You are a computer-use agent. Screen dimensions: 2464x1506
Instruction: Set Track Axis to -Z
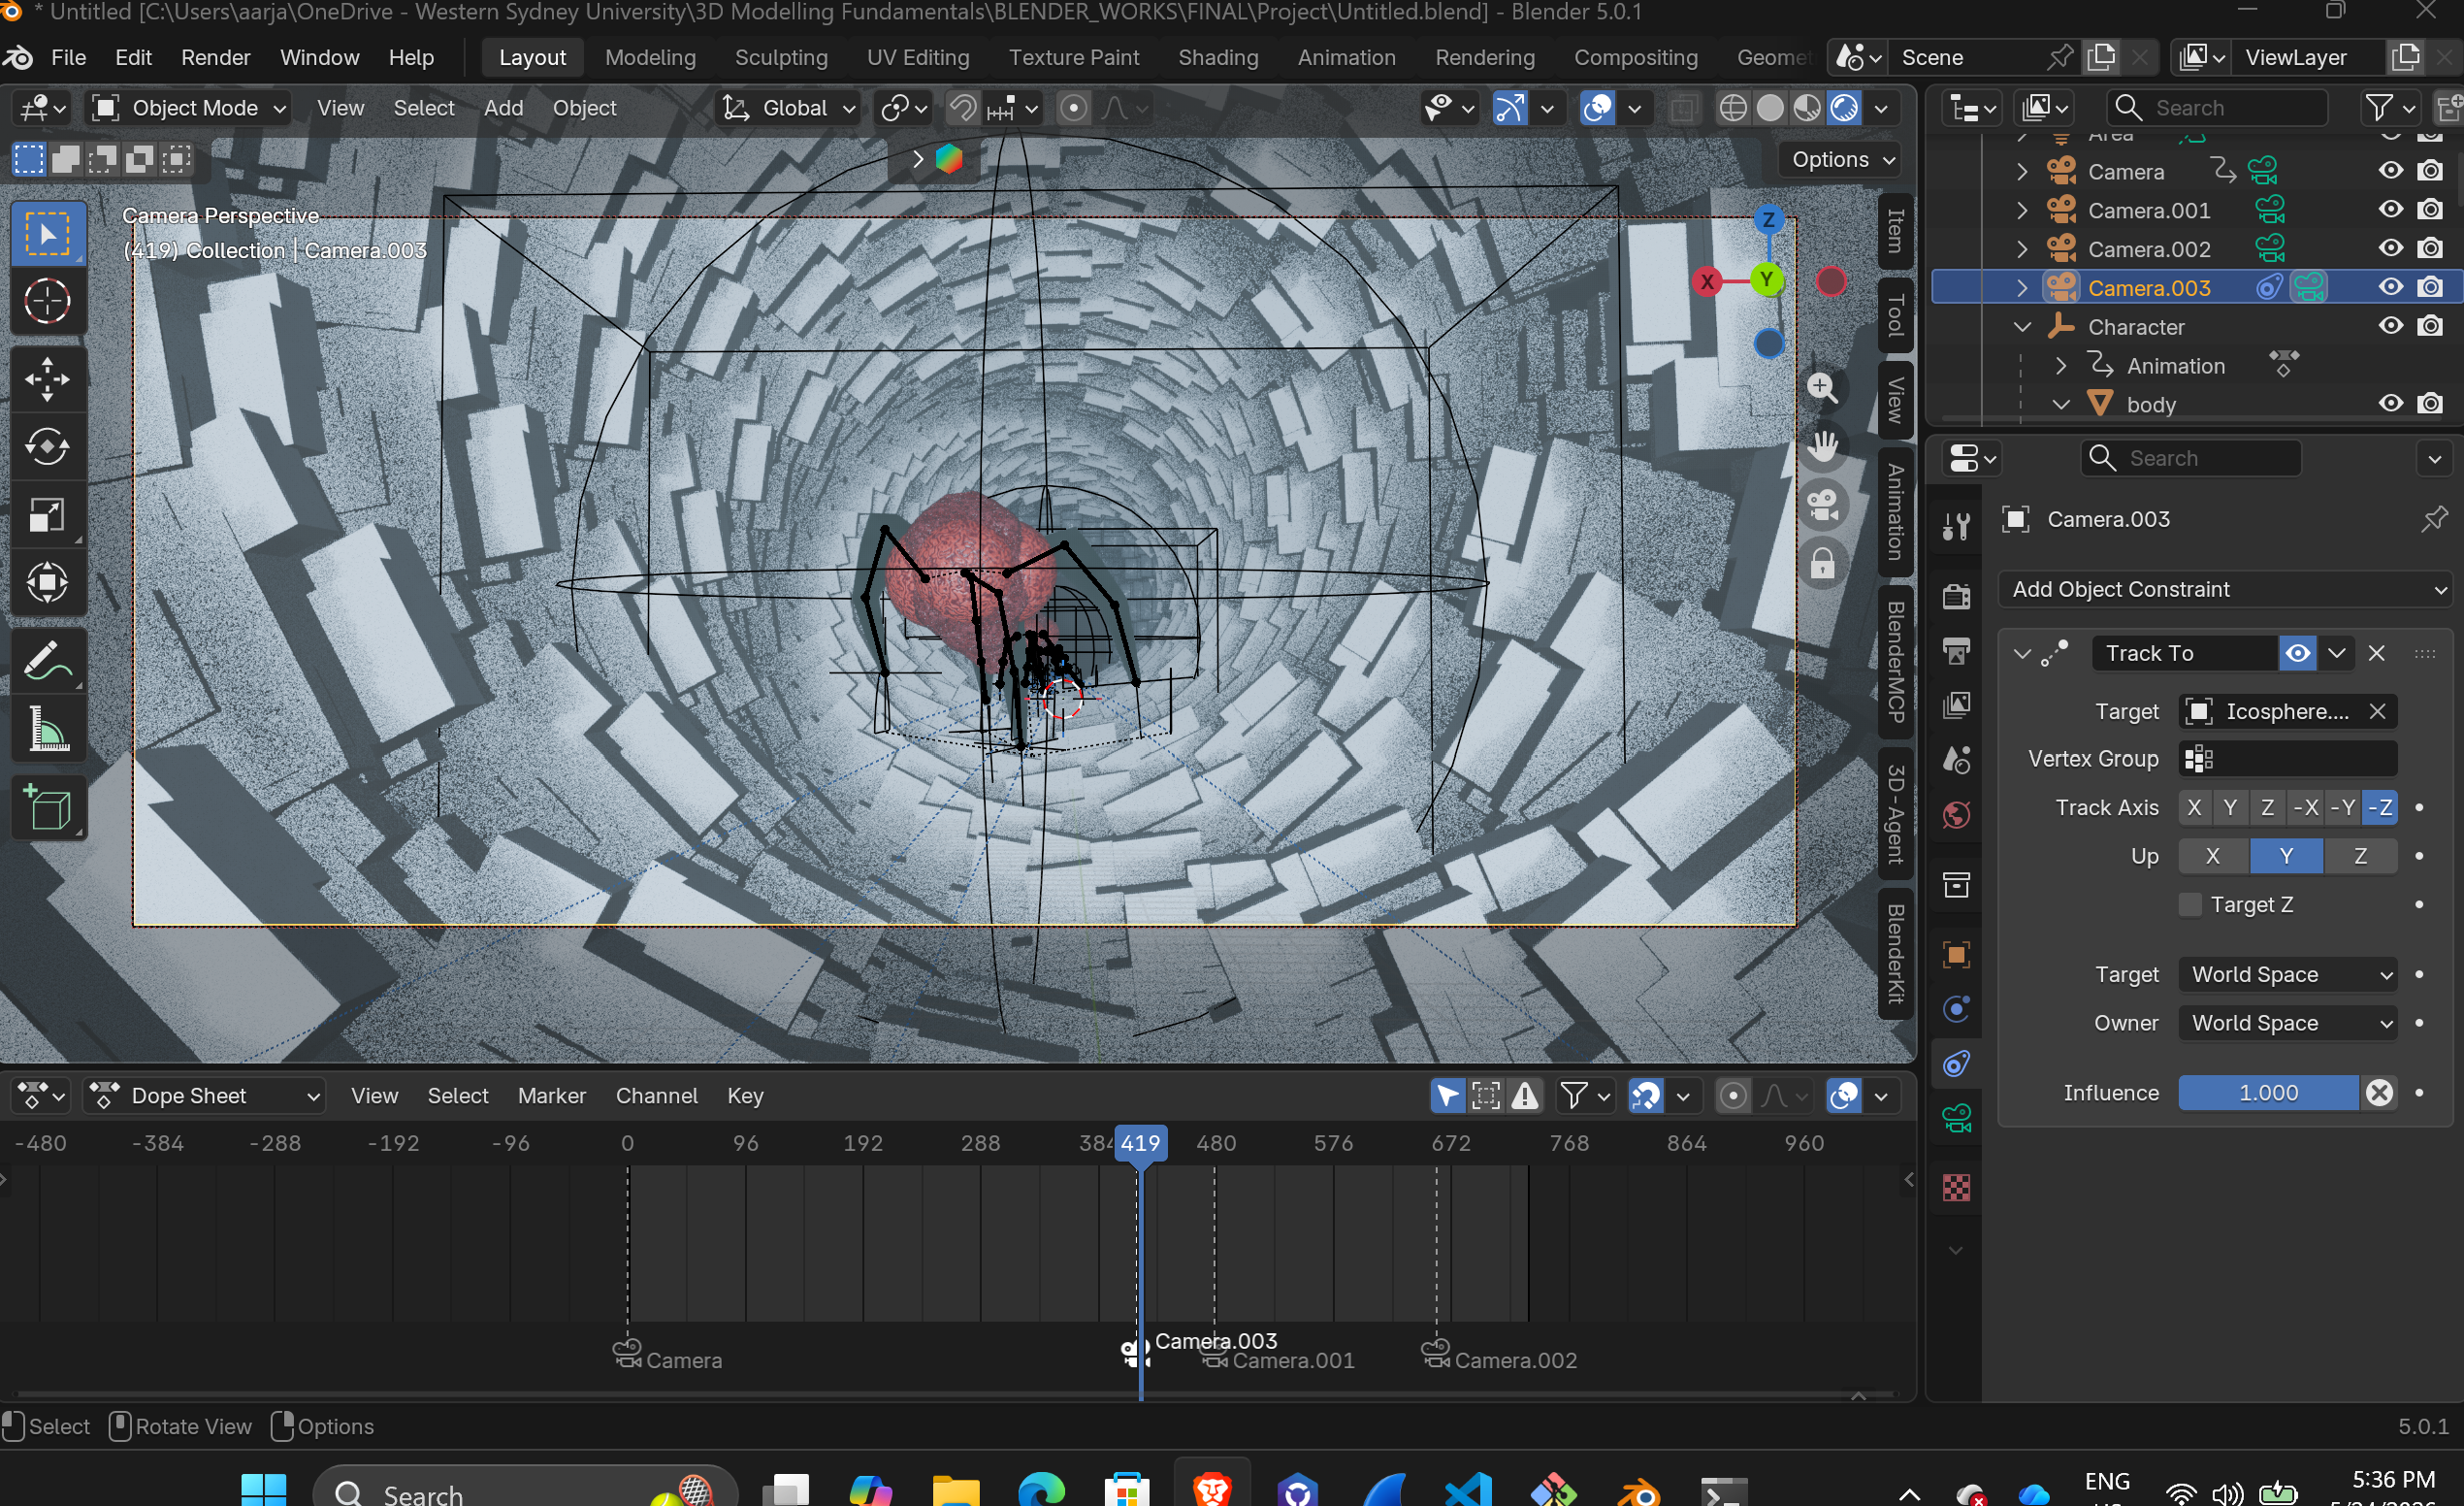2380,807
